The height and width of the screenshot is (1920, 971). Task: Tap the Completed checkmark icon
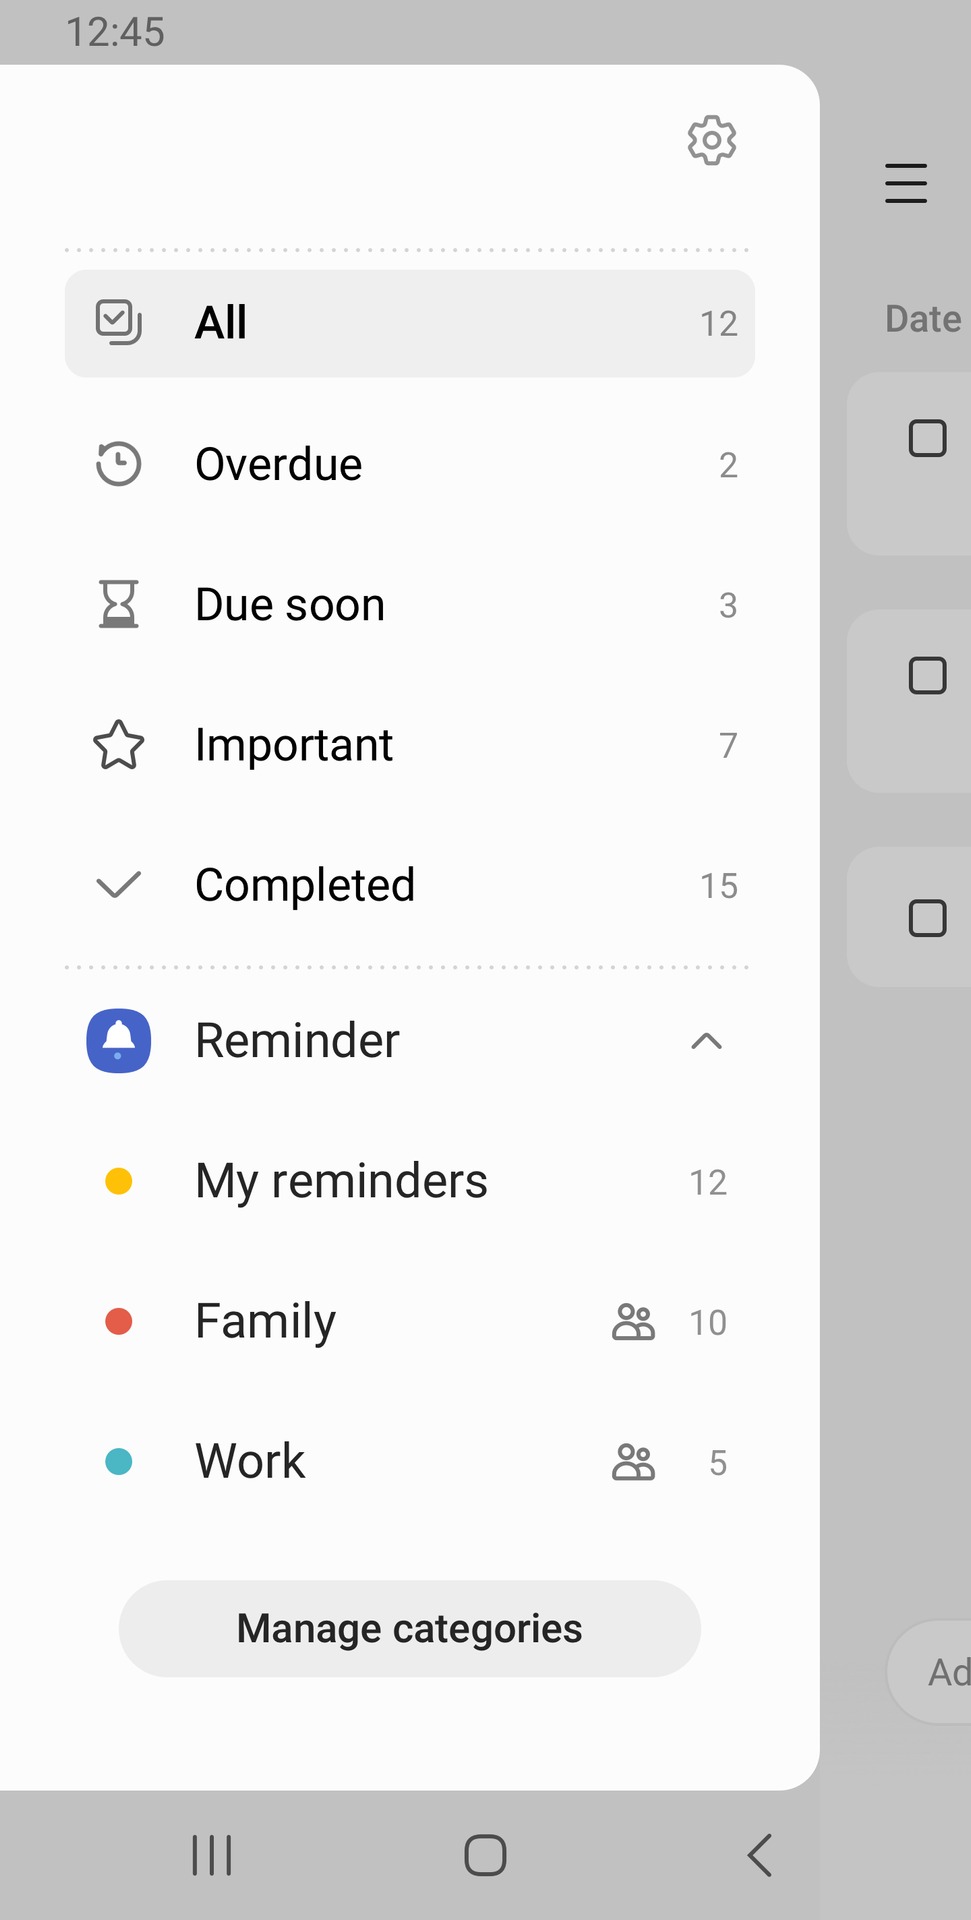click(118, 885)
